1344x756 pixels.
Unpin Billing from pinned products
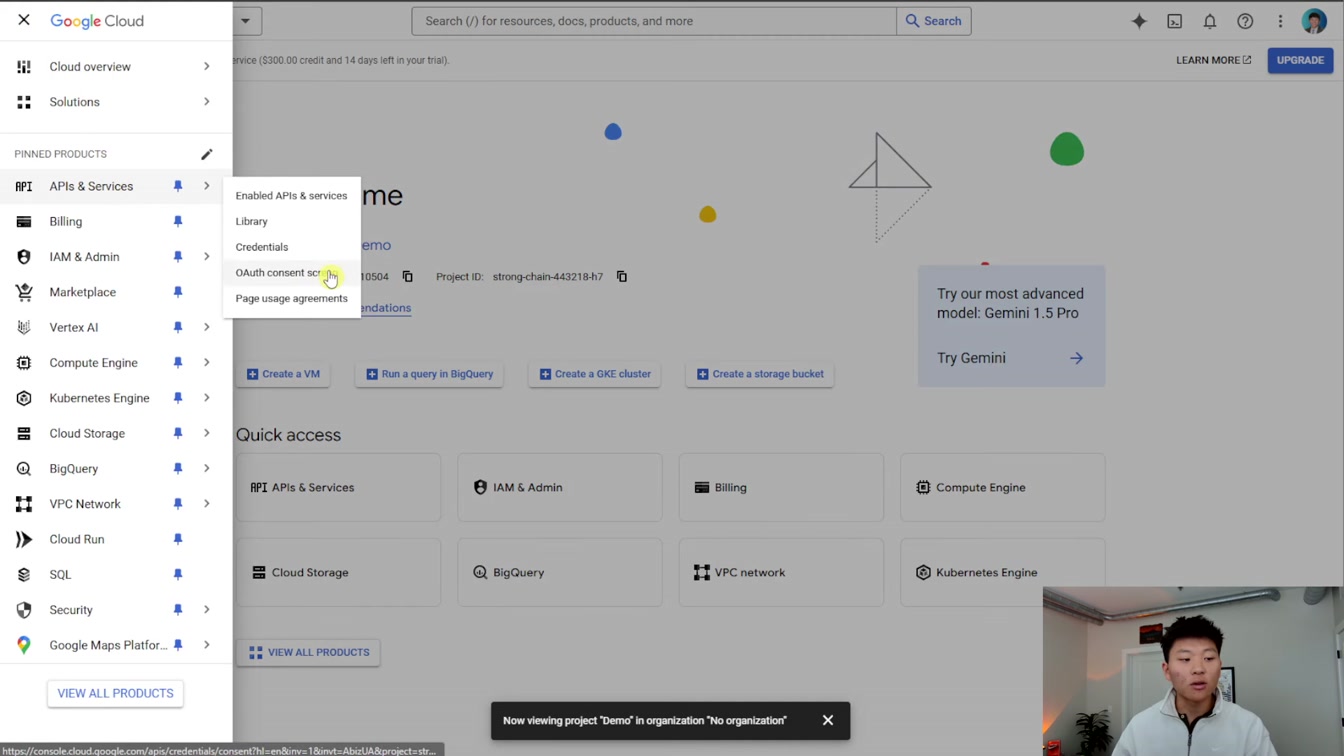[x=178, y=222]
